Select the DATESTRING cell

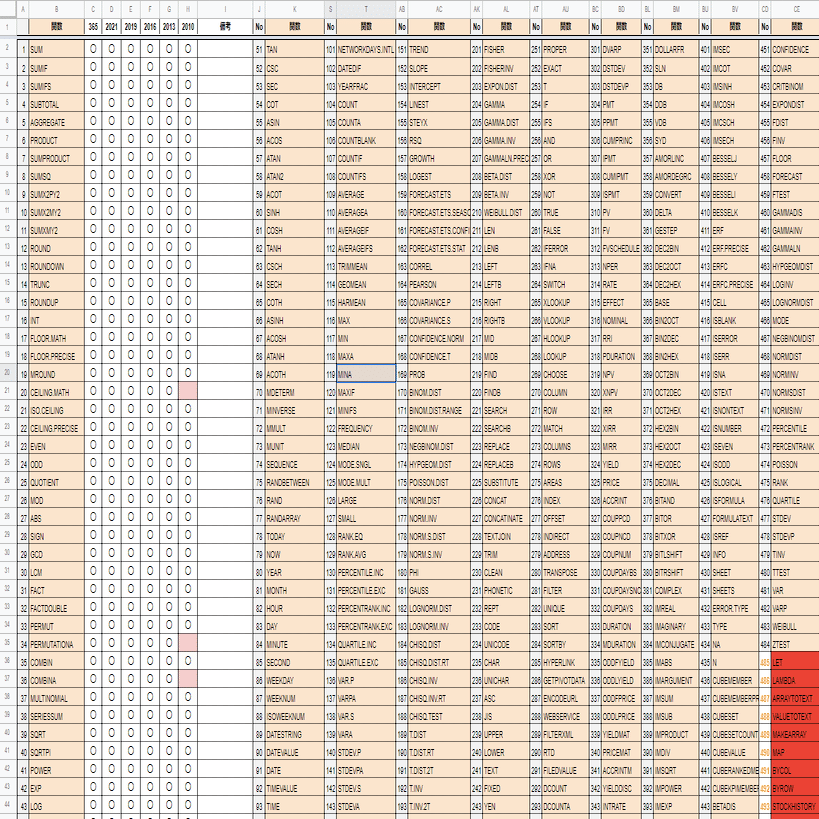(295, 734)
